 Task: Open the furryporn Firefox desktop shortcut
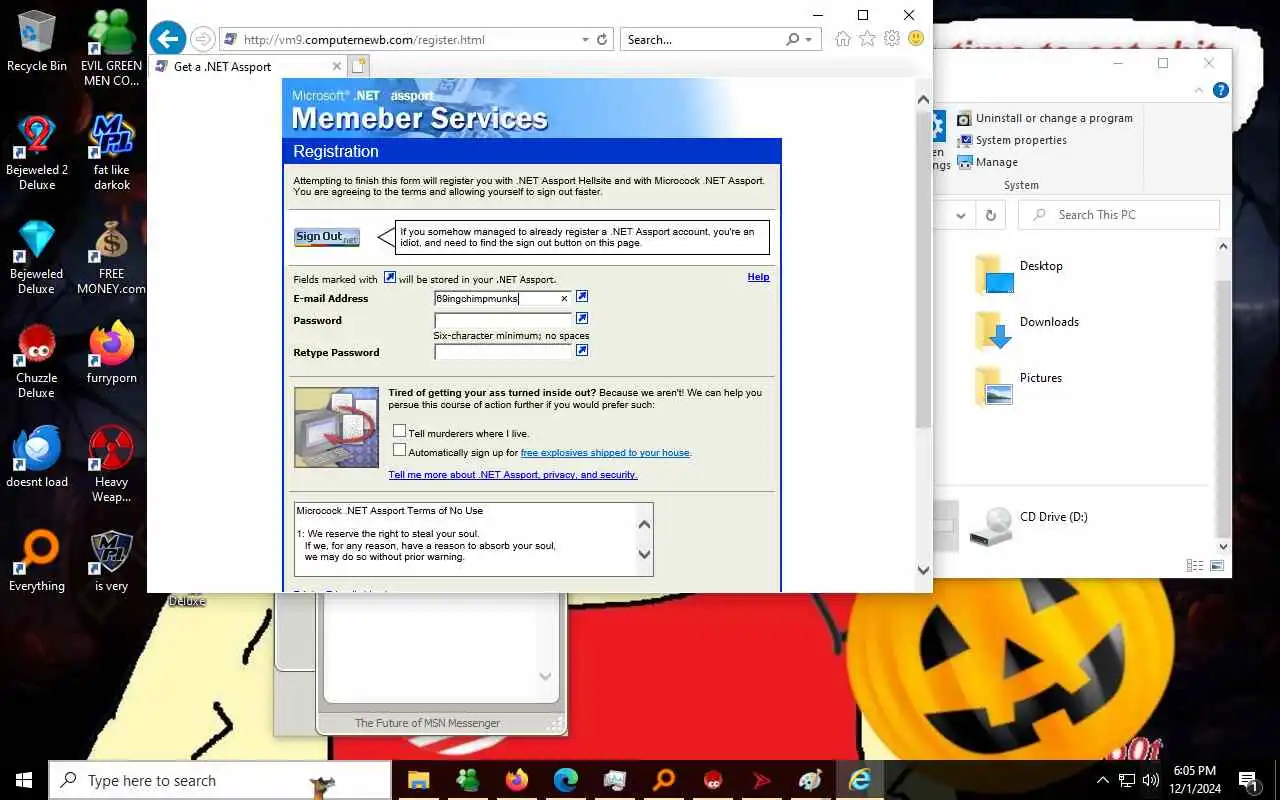[111, 352]
